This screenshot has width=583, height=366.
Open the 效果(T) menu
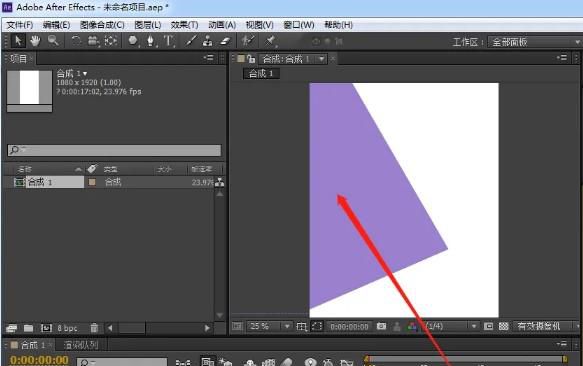[x=184, y=25]
